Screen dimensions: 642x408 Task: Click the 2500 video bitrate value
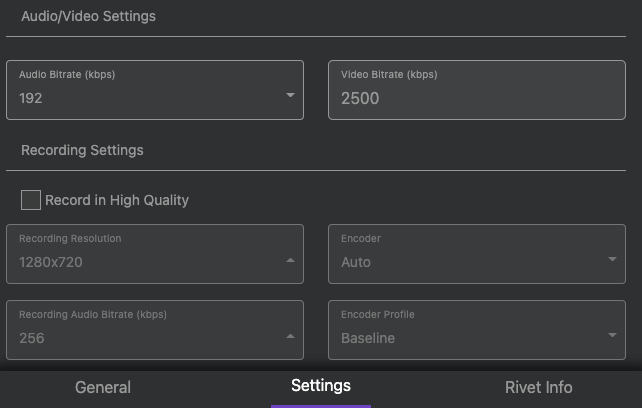coord(360,98)
